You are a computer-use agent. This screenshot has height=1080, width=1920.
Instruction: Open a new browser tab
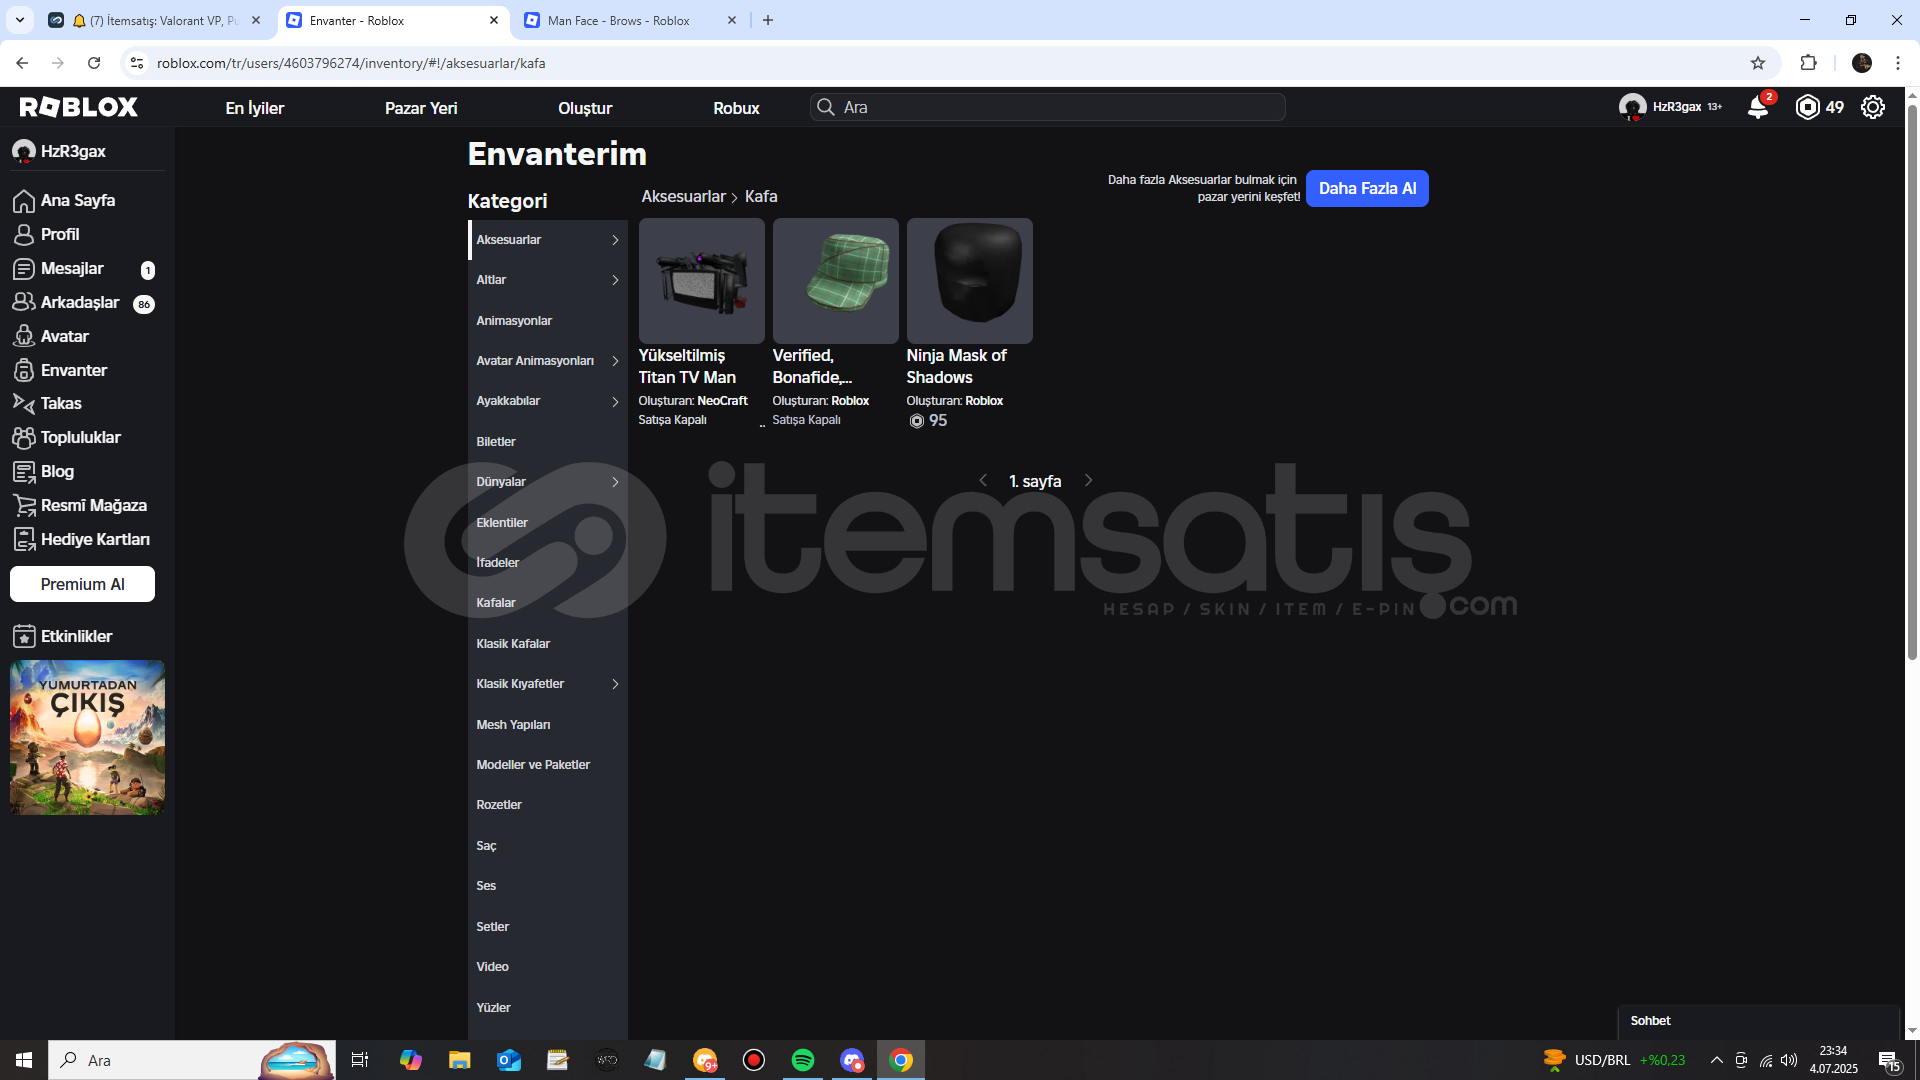click(x=768, y=20)
